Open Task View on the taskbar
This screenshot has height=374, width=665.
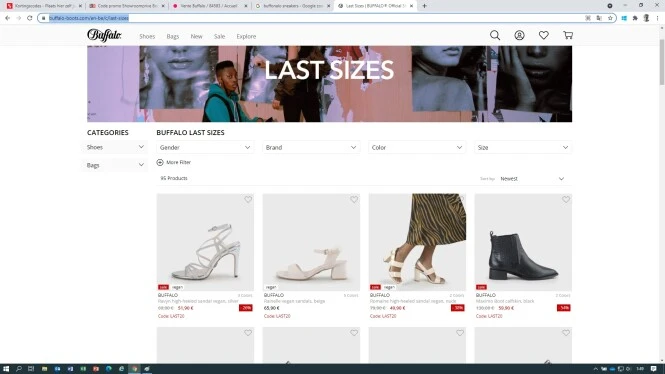31,369
